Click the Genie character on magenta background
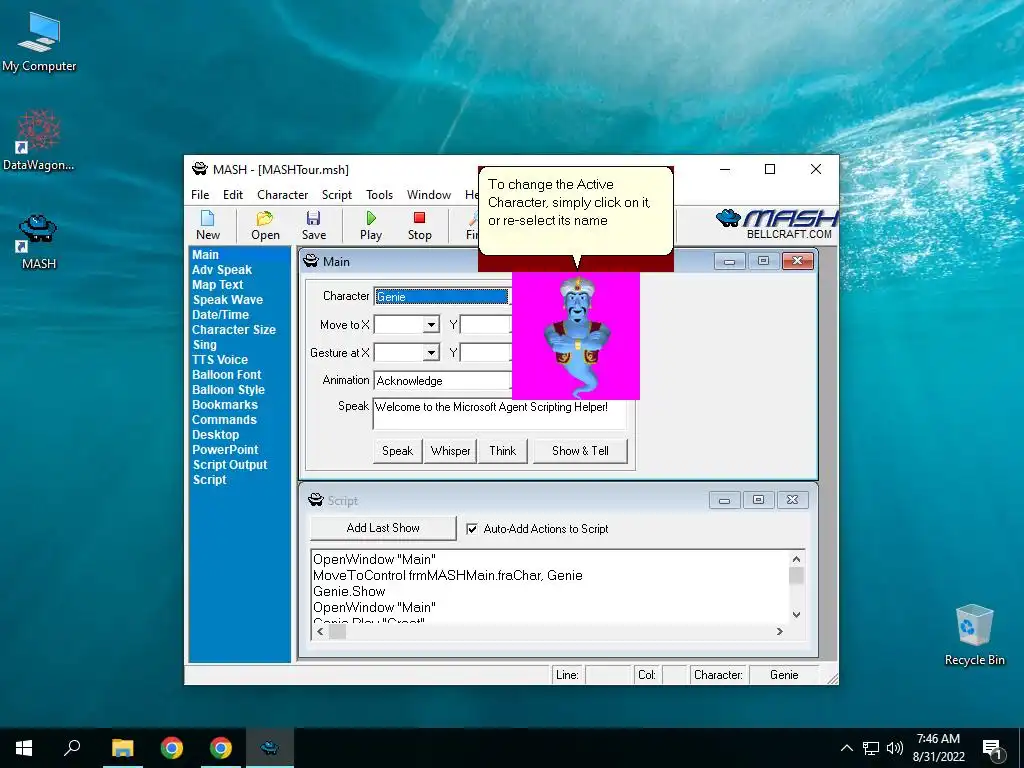This screenshot has width=1024, height=768. tap(576, 336)
